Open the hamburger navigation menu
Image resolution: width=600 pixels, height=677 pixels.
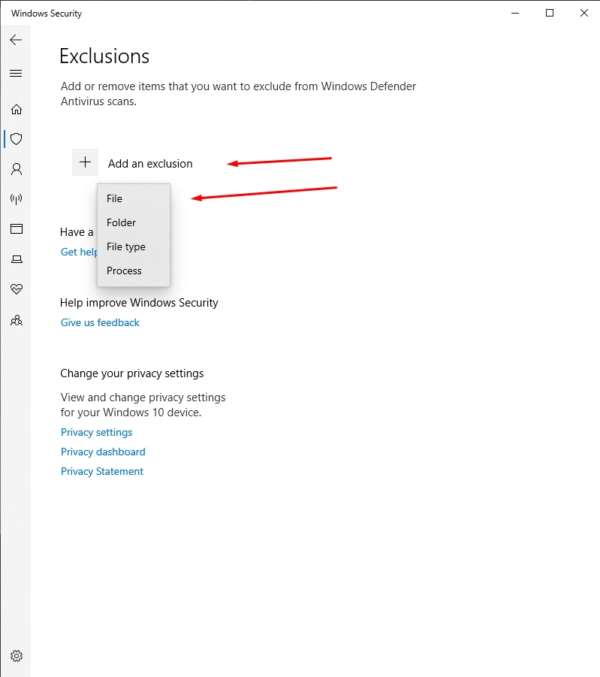pos(16,73)
